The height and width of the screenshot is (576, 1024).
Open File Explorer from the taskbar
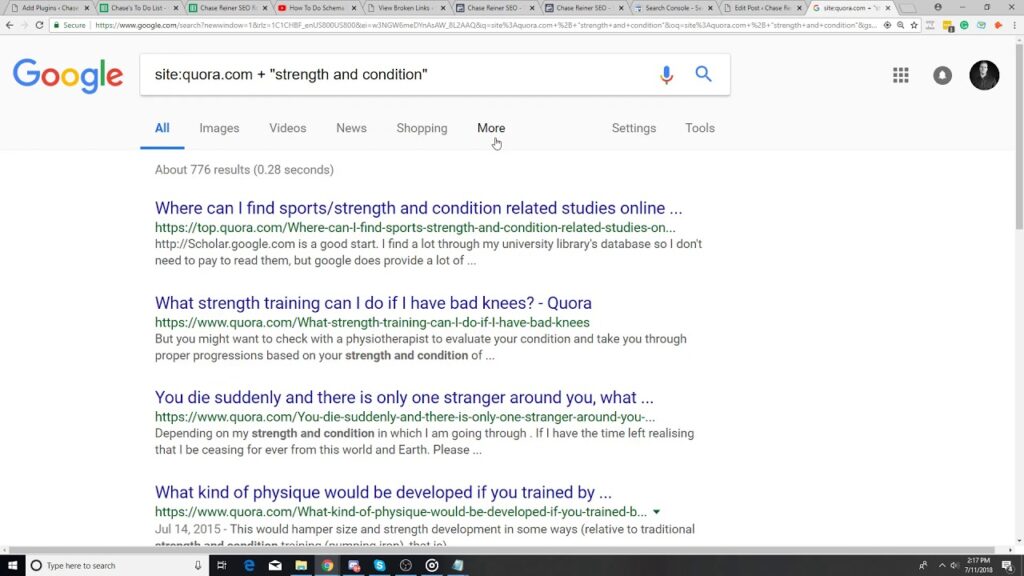pyautogui.click(x=301, y=566)
